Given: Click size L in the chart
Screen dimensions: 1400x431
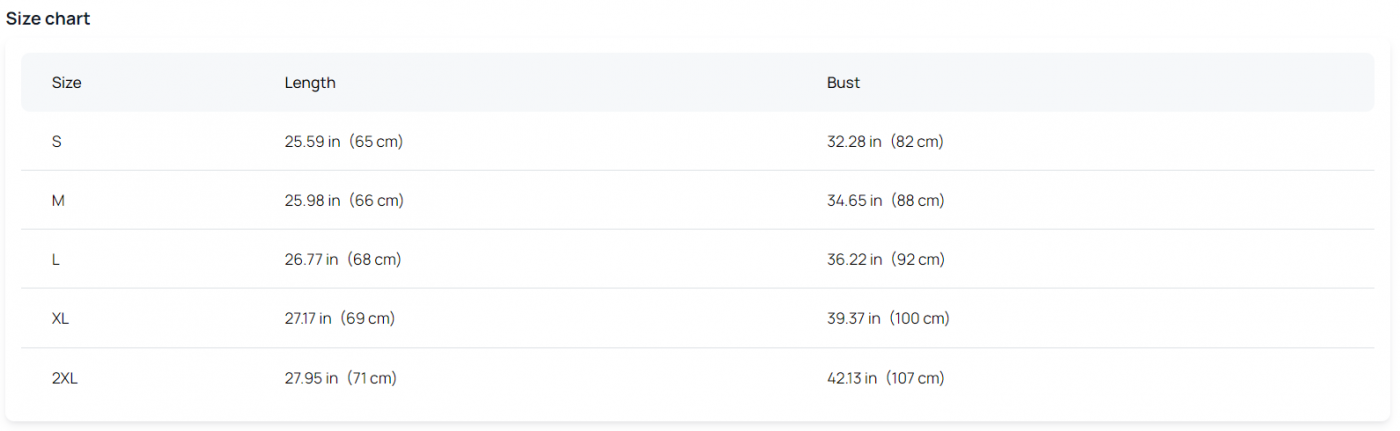Looking at the screenshot, I should coord(56,260).
